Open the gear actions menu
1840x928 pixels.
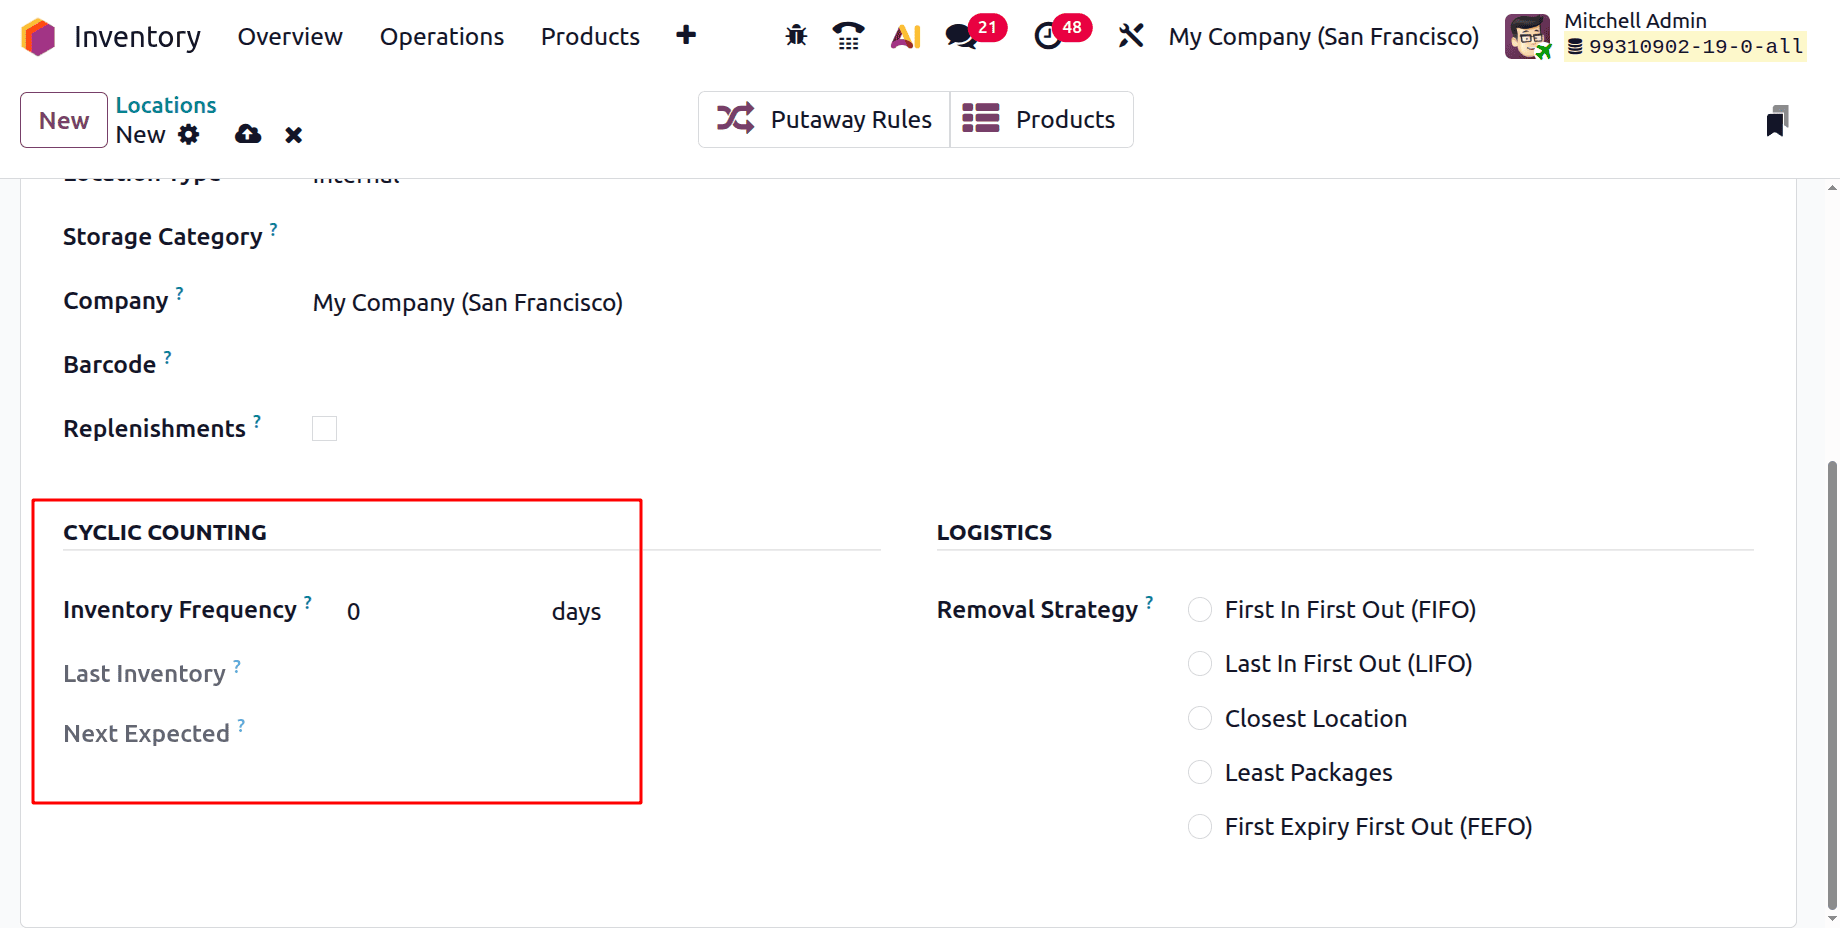189,134
